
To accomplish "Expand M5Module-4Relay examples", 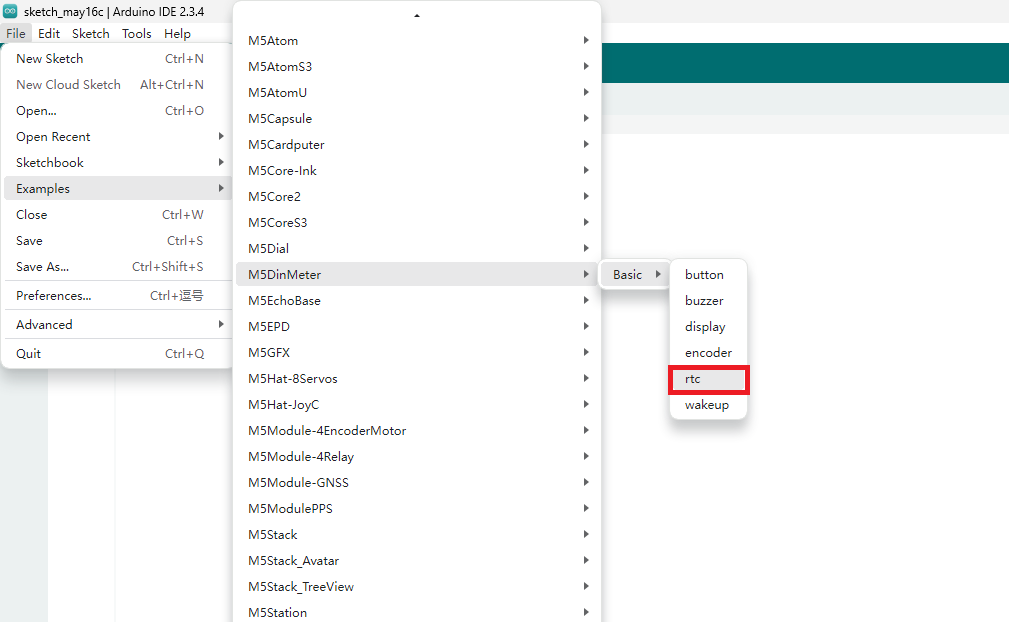I will pyautogui.click(x=417, y=456).
